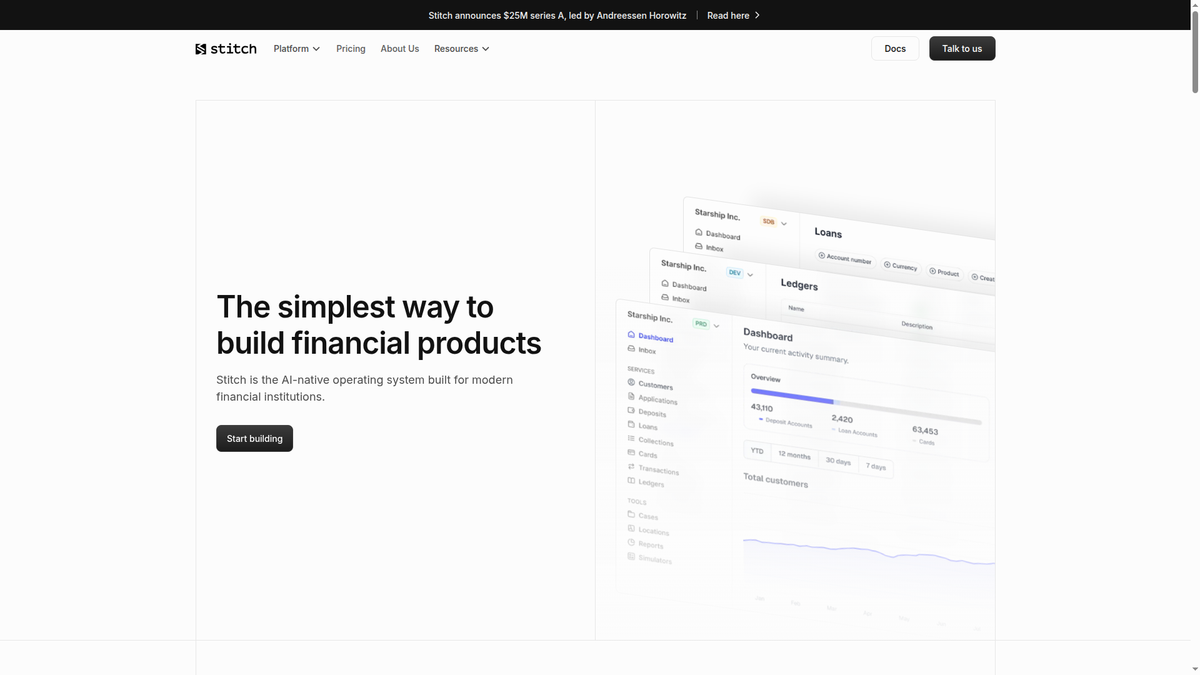
Task: Go to the Pricing page
Action: [x=351, y=49]
